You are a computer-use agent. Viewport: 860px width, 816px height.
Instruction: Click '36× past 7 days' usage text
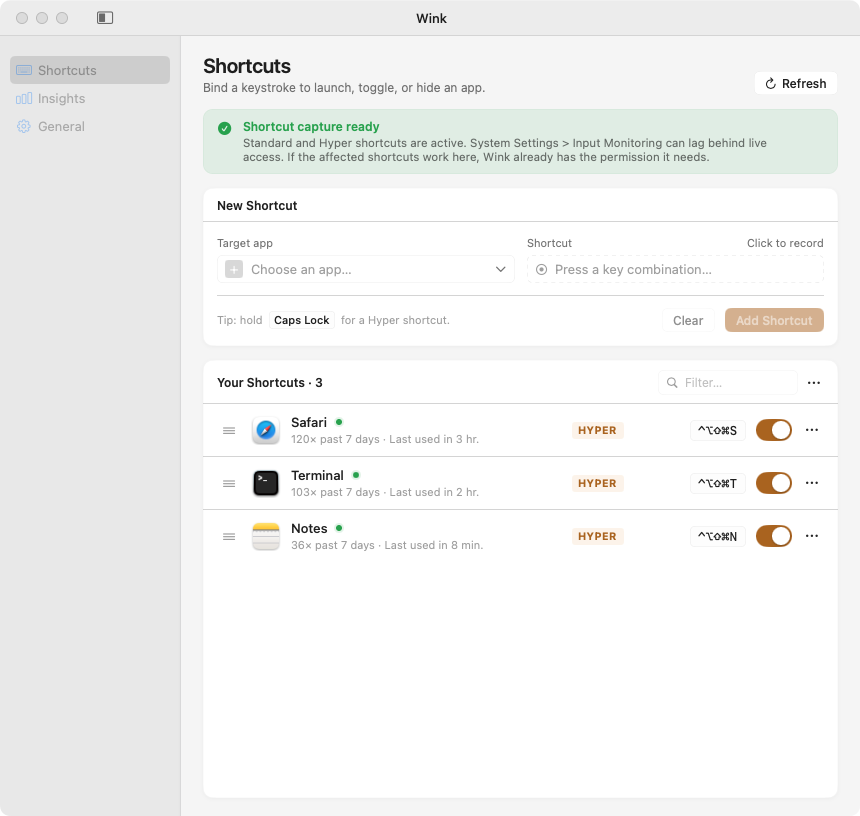coord(333,545)
